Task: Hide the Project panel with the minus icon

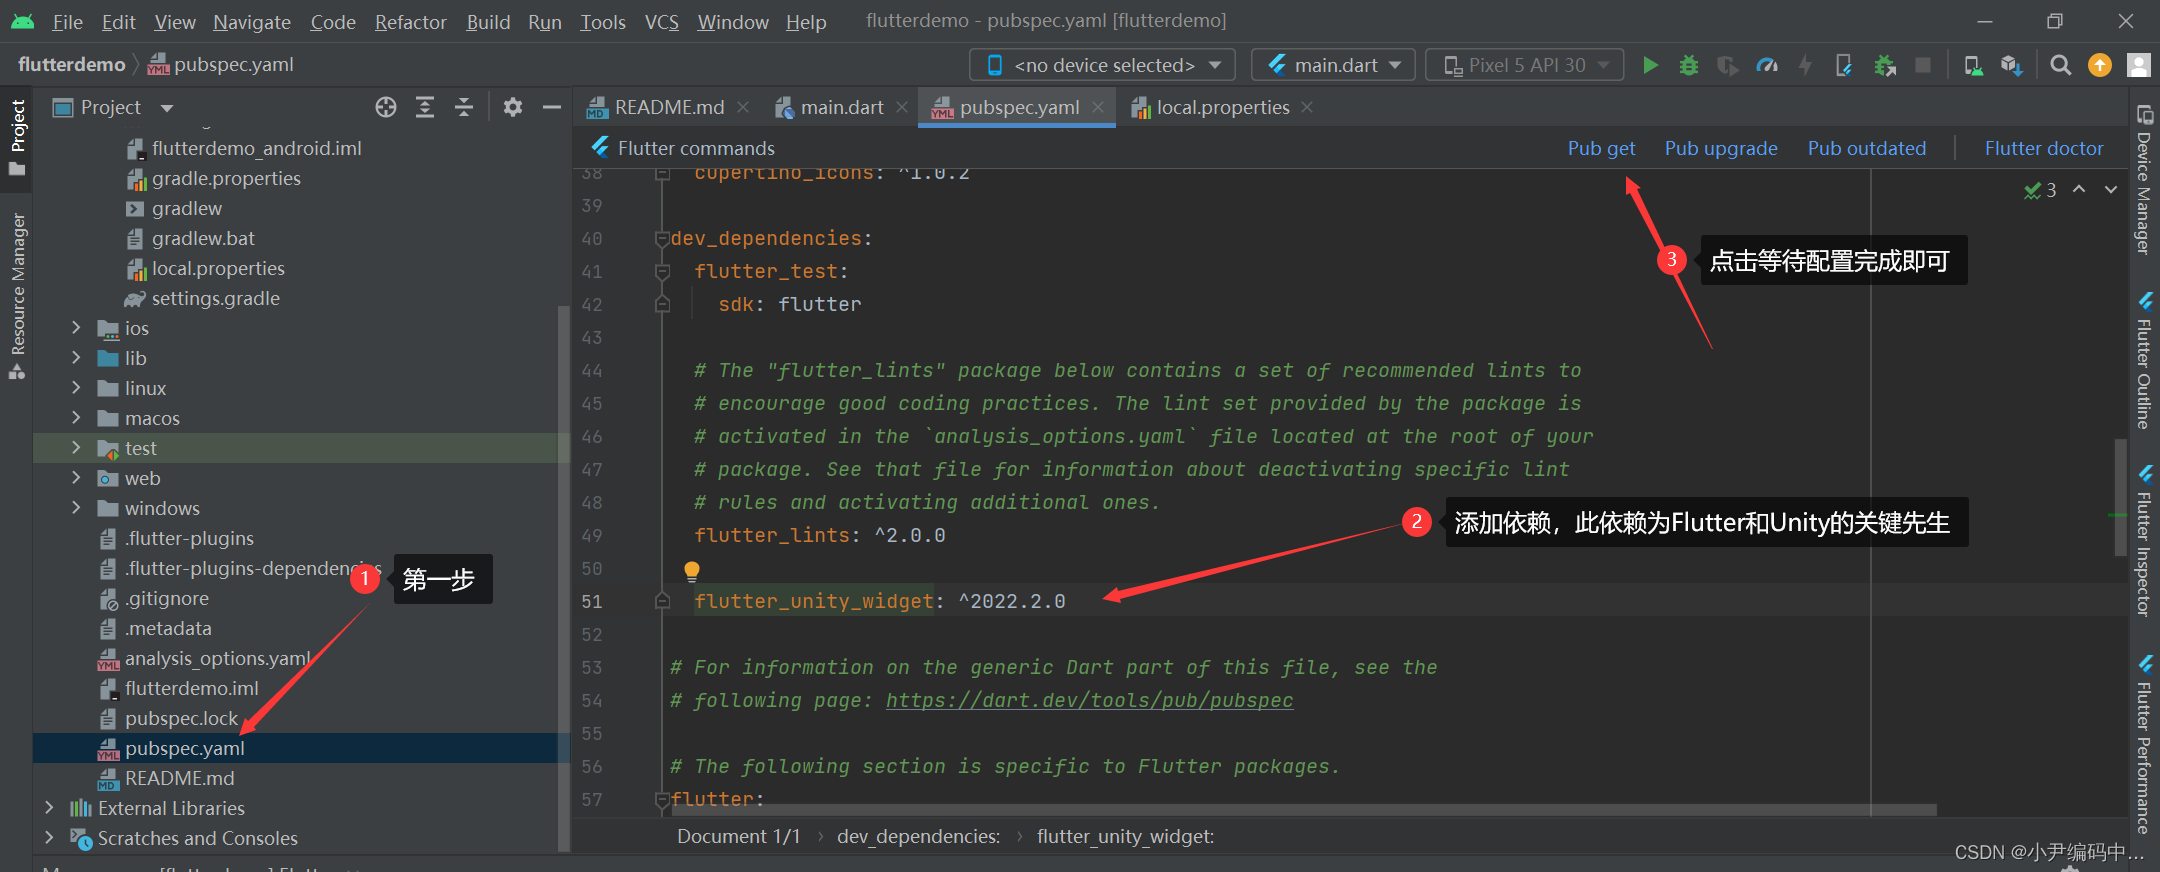Action: [x=552, y=107]
